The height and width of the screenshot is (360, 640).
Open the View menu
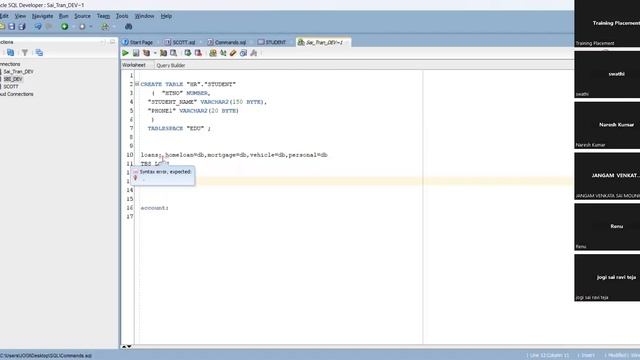pos(20,16)
